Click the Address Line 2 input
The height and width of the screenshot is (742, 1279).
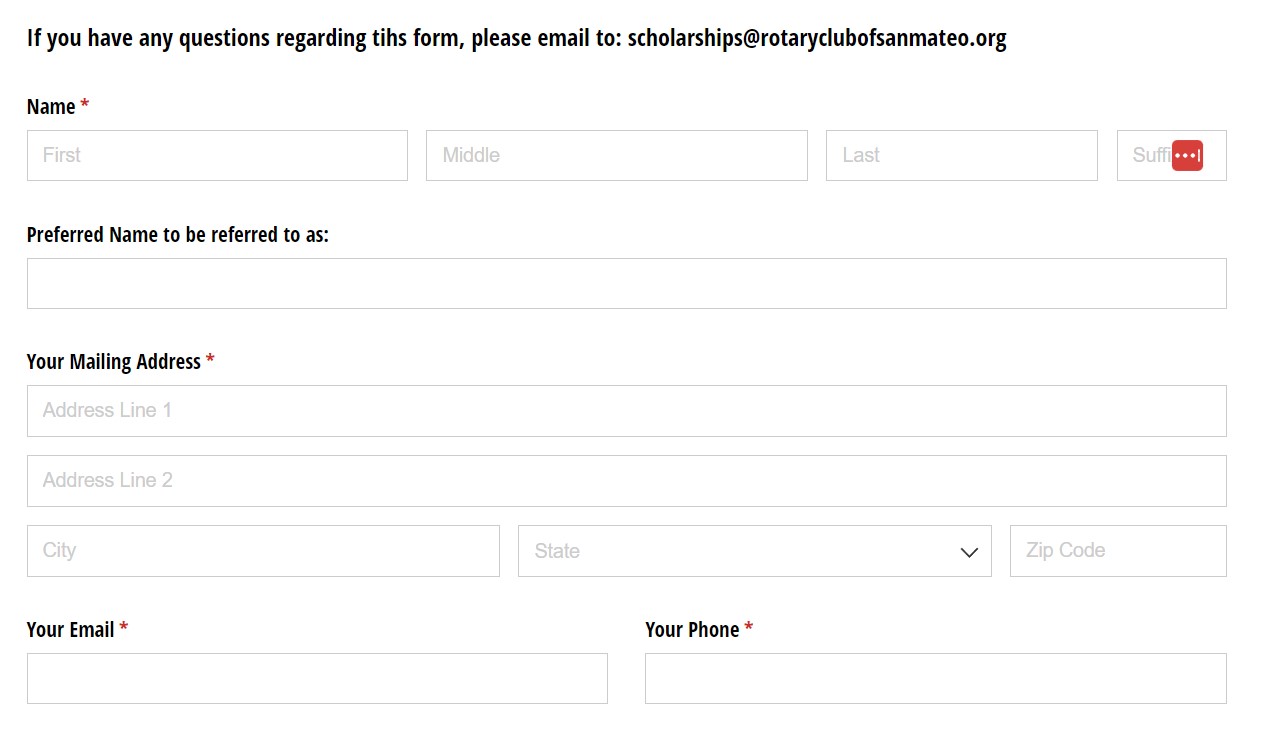tap(626, 481)
